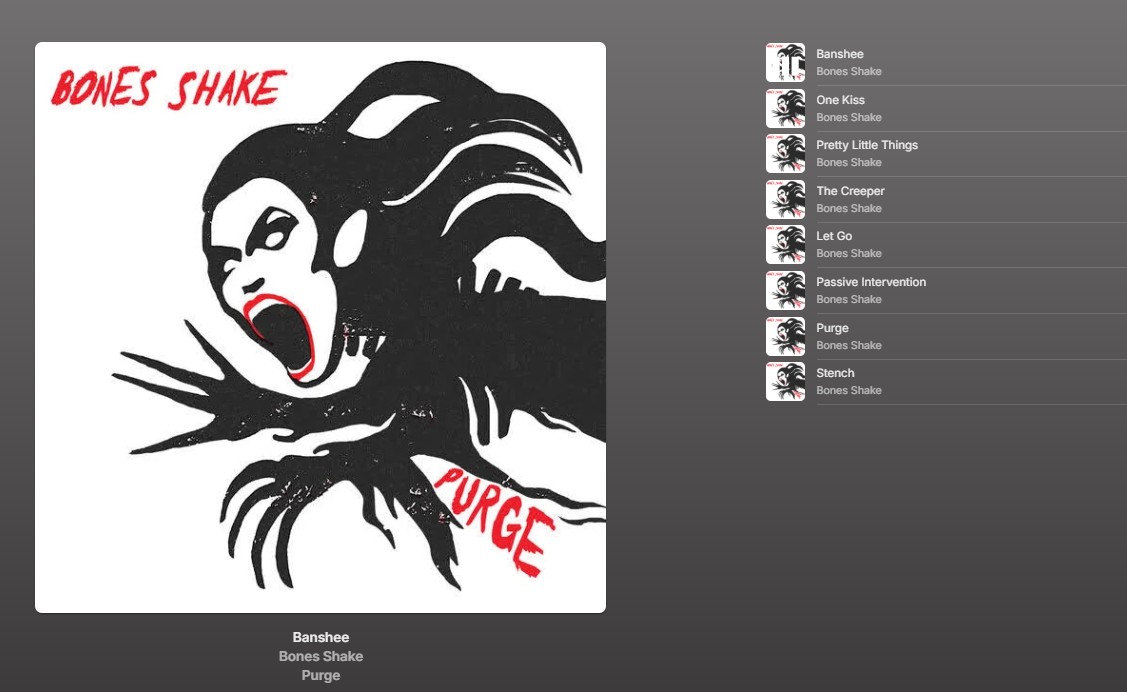Click The Creeper track artwork thumbnail
1127x692 pixels.
785,200
